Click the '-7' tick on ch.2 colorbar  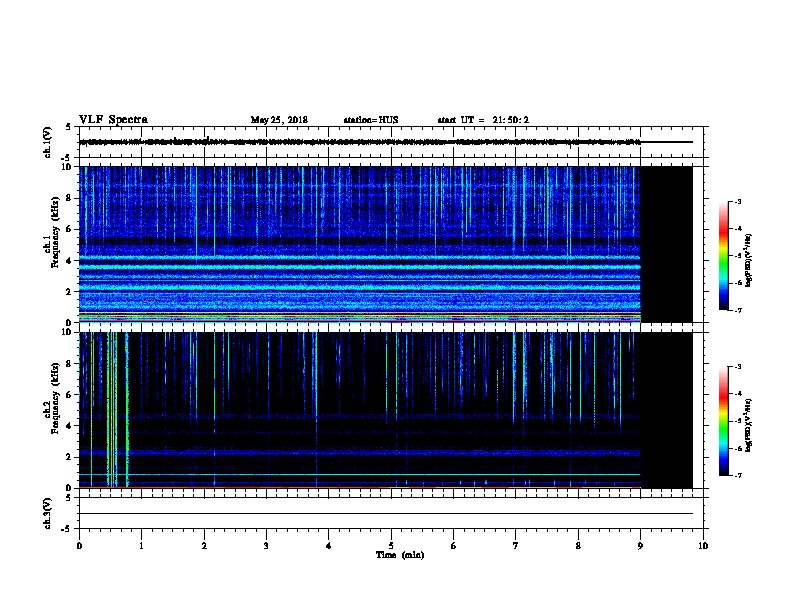(738, 476)
